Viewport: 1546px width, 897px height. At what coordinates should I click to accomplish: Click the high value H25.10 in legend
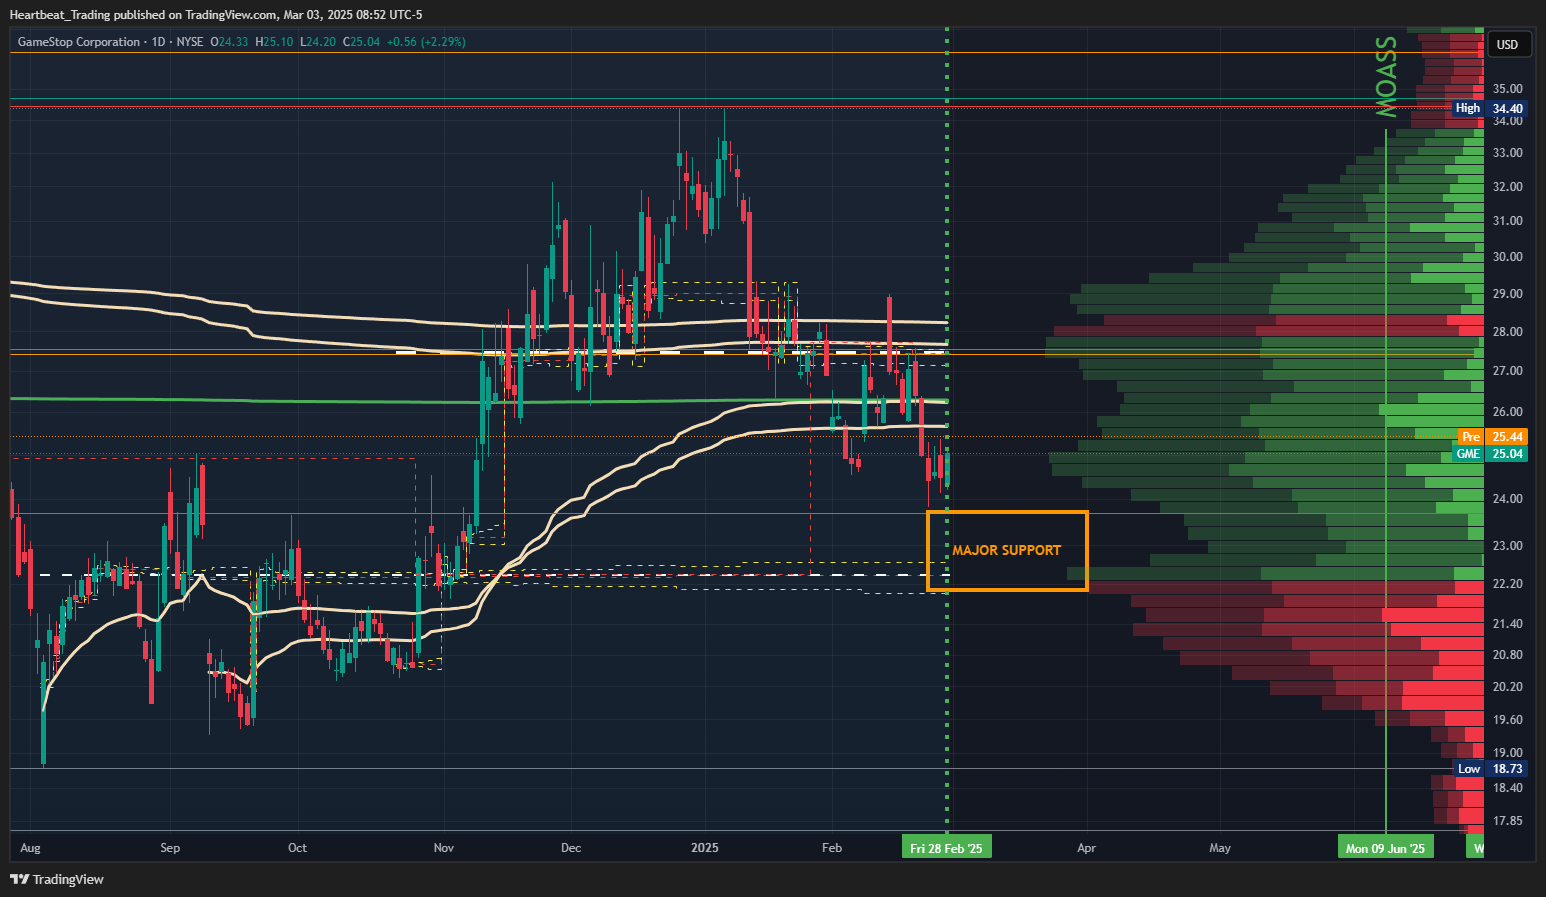[274, 42]
